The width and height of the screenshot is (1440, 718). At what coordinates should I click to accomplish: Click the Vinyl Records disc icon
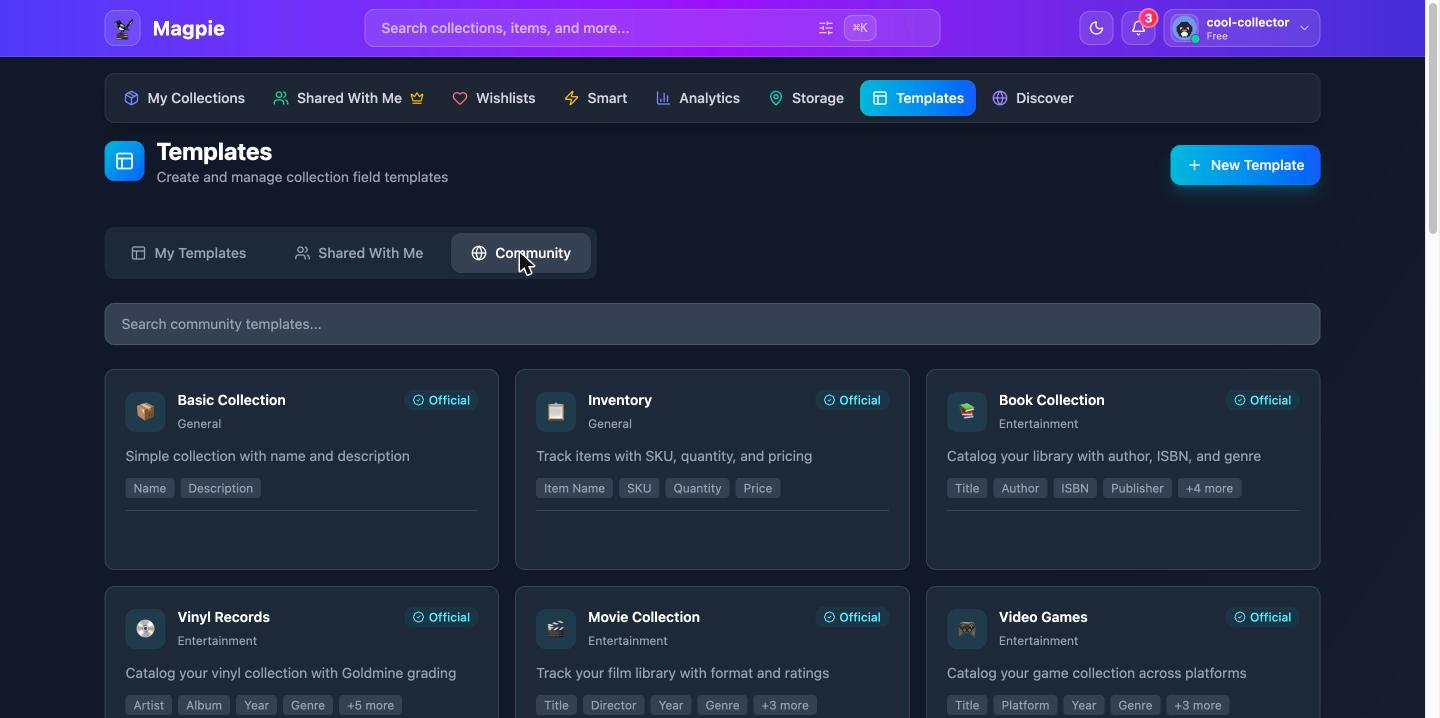point(145,629)
